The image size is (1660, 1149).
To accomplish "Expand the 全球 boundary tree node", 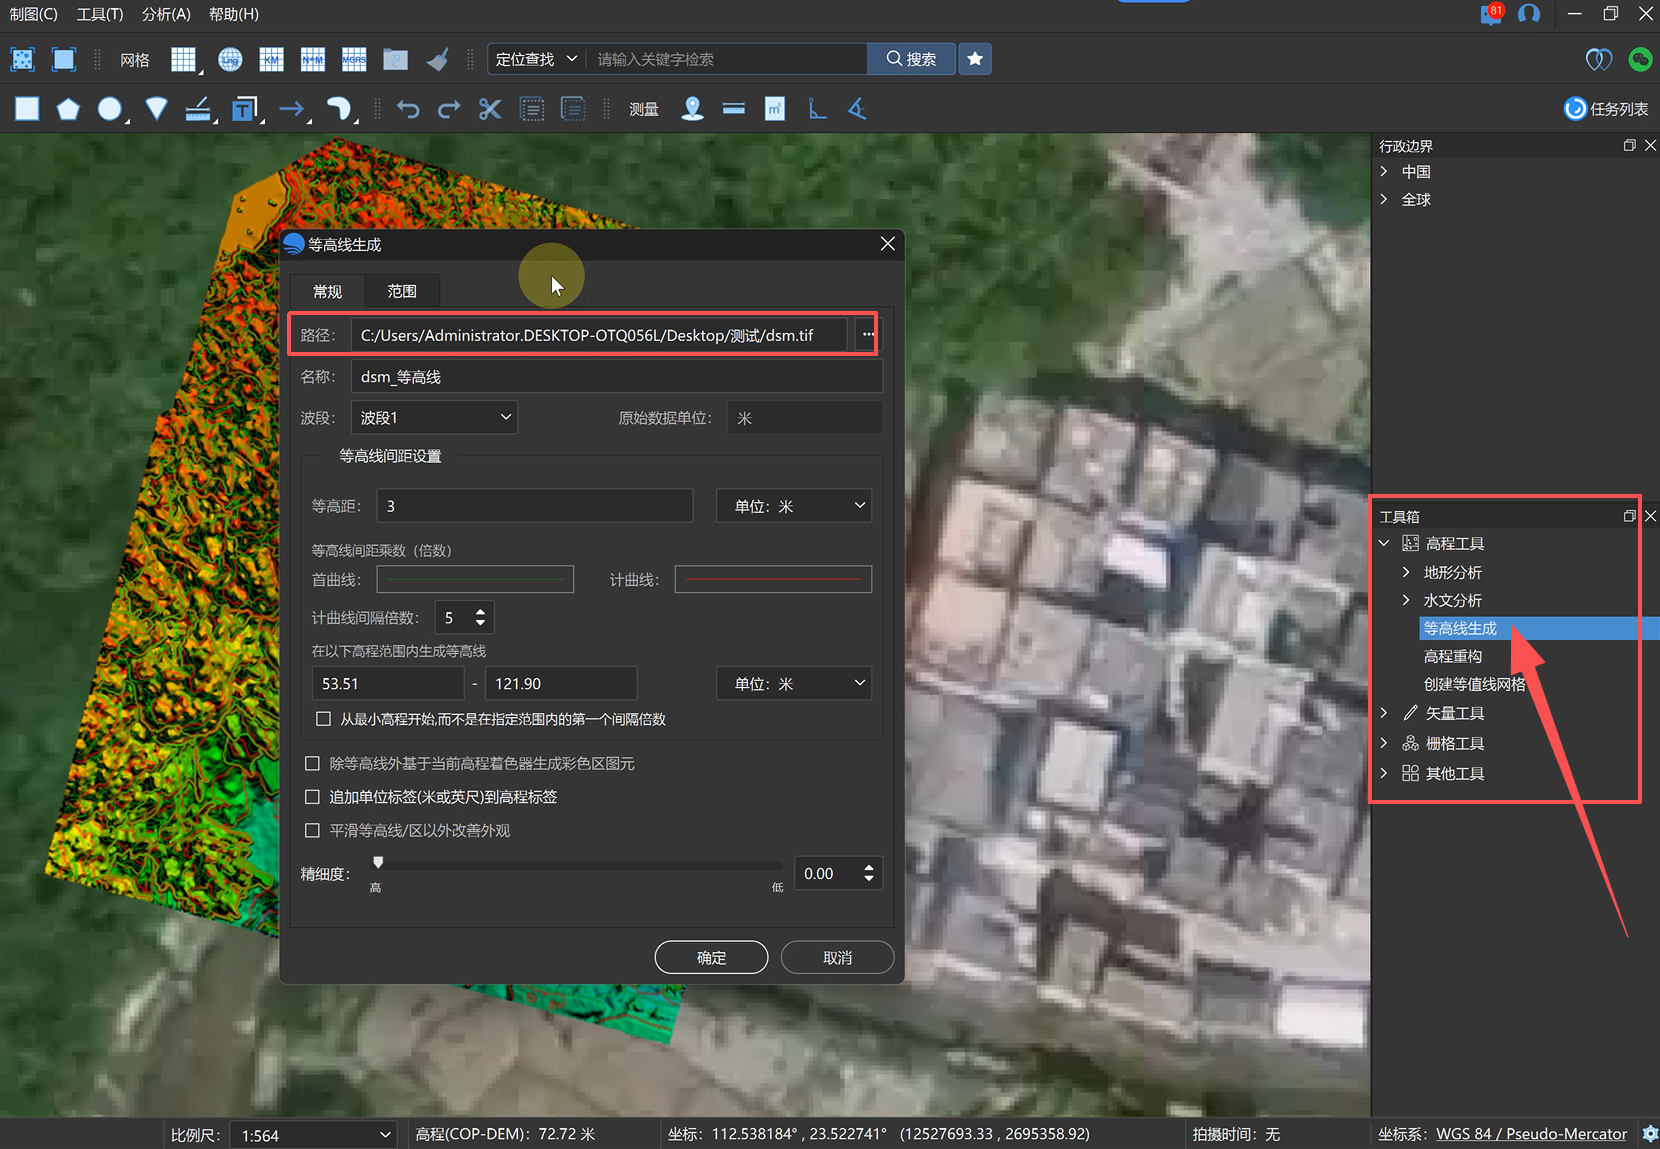I will pyautogui.click(x=1384, y=199).
